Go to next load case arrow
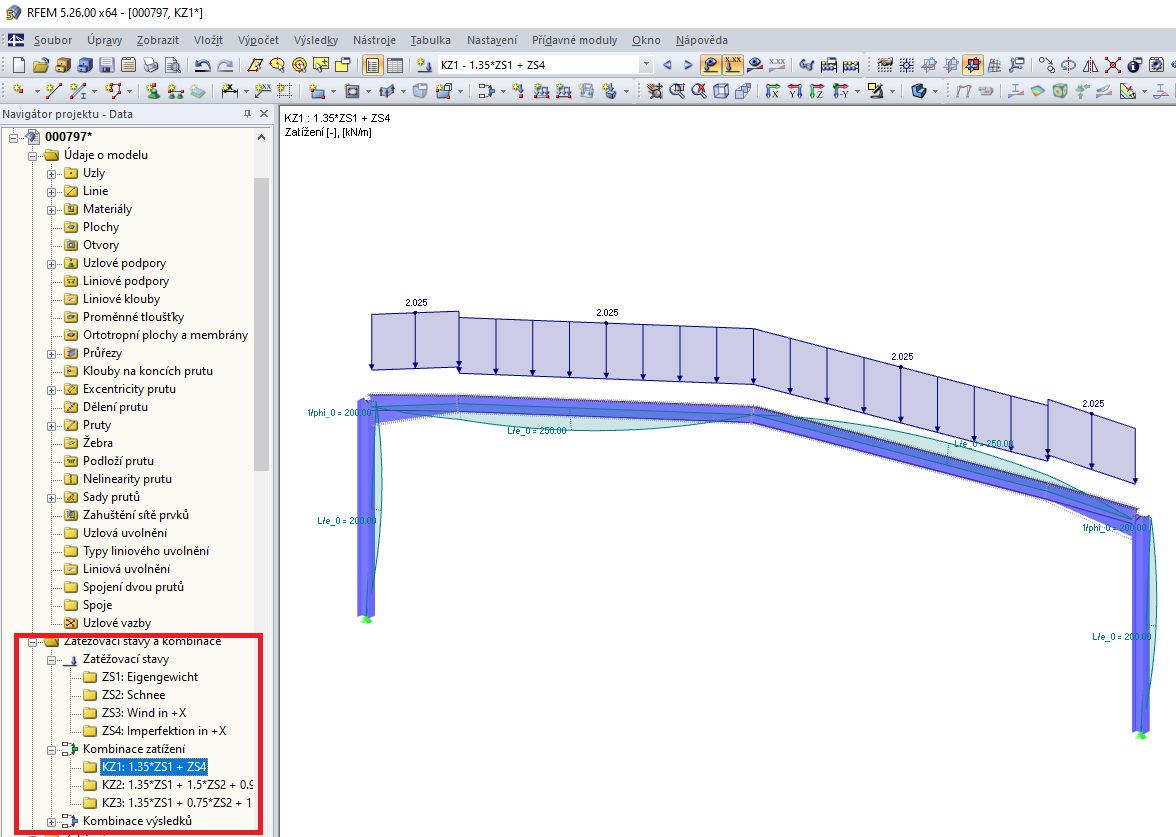This screenshot has height=837, width=1176. click(688, 65)
